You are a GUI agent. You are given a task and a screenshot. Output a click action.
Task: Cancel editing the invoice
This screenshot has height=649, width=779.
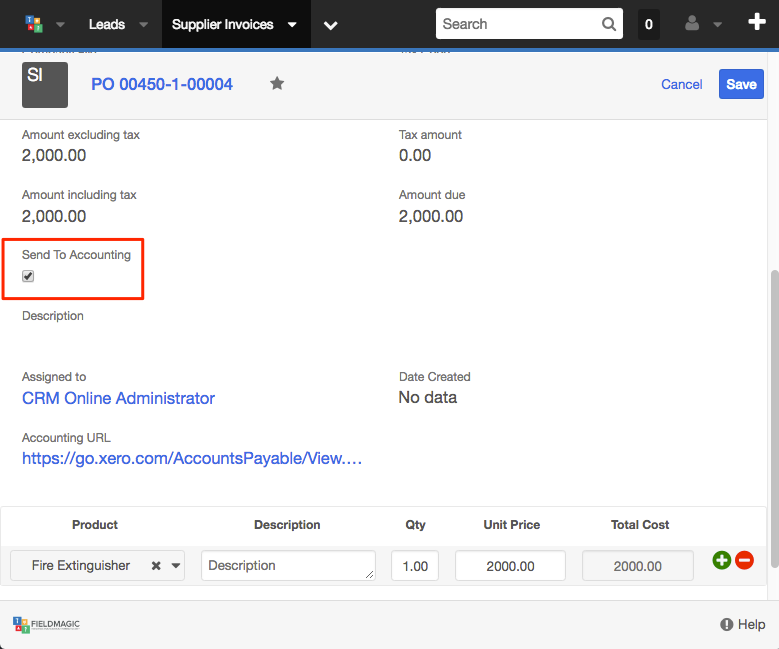coord(682,84)
